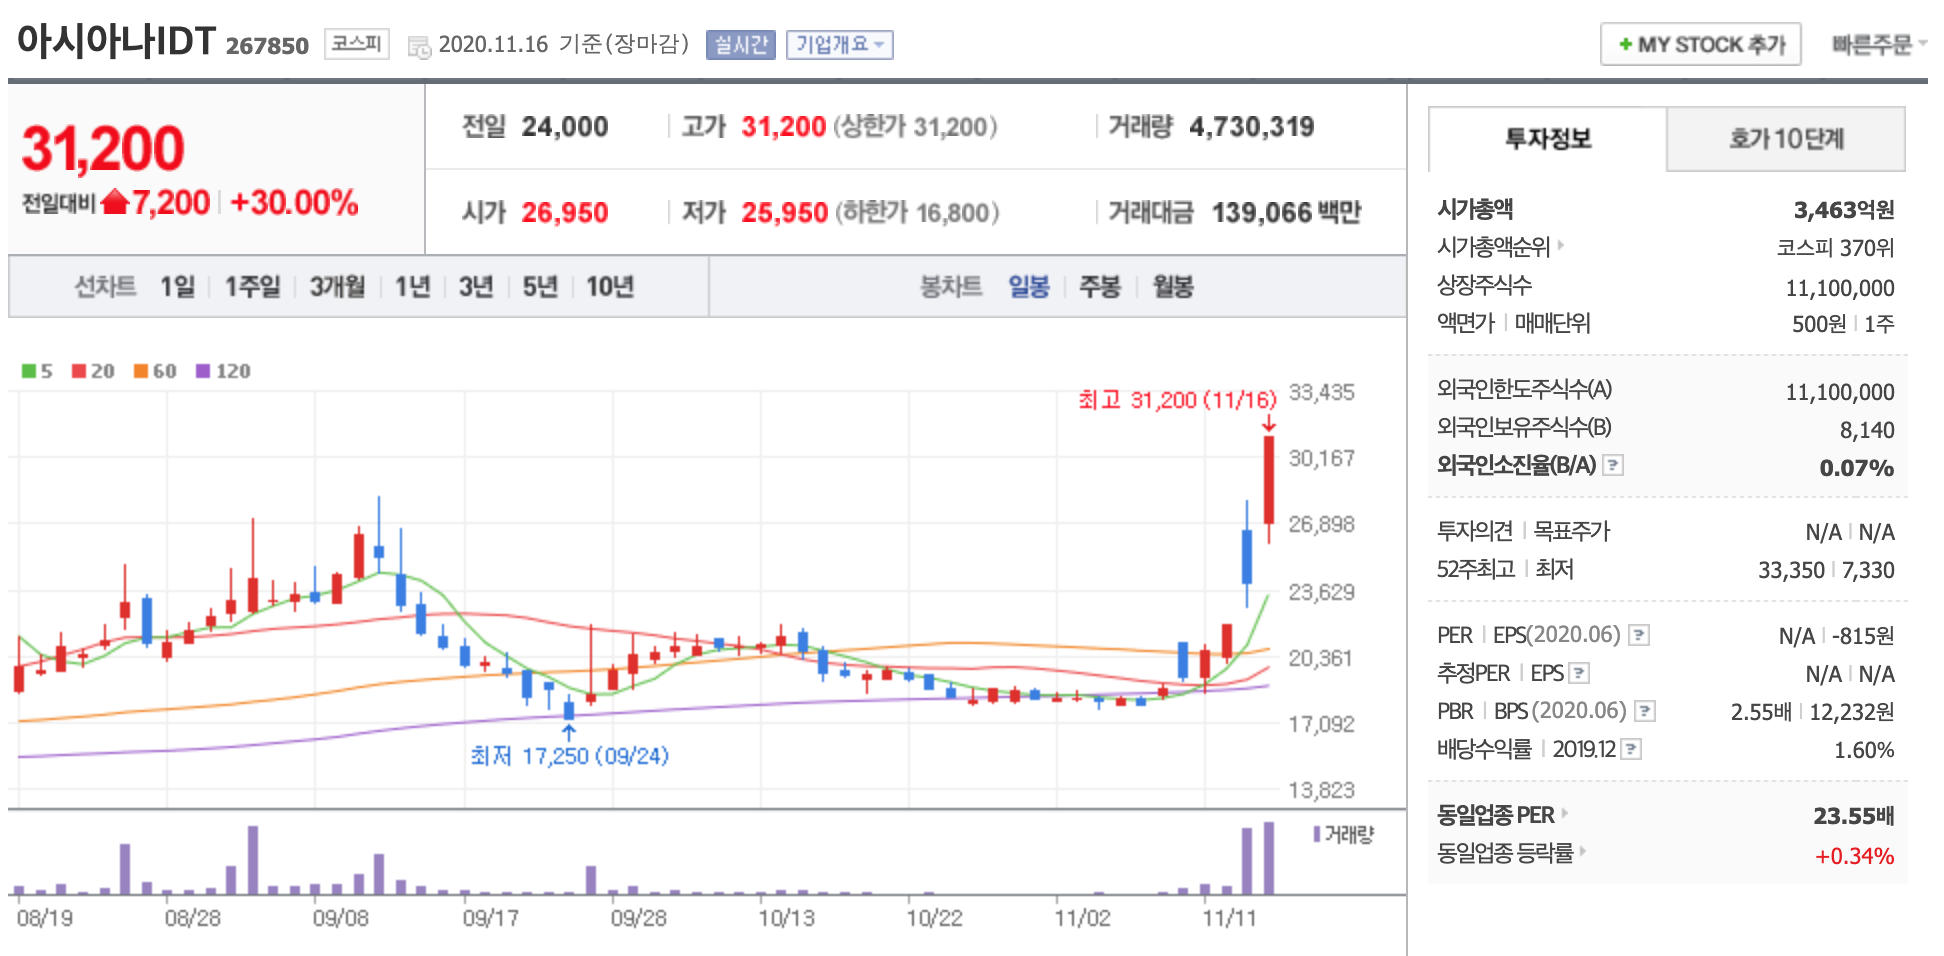
Task: Click the 동일업종 등락률 value +0.34%
Action: tap(1854, 856)
